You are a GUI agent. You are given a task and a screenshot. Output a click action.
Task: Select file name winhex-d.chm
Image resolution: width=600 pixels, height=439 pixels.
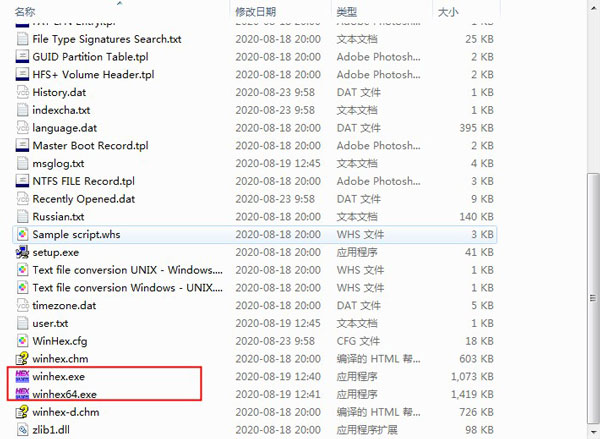[x=66, y=412]
